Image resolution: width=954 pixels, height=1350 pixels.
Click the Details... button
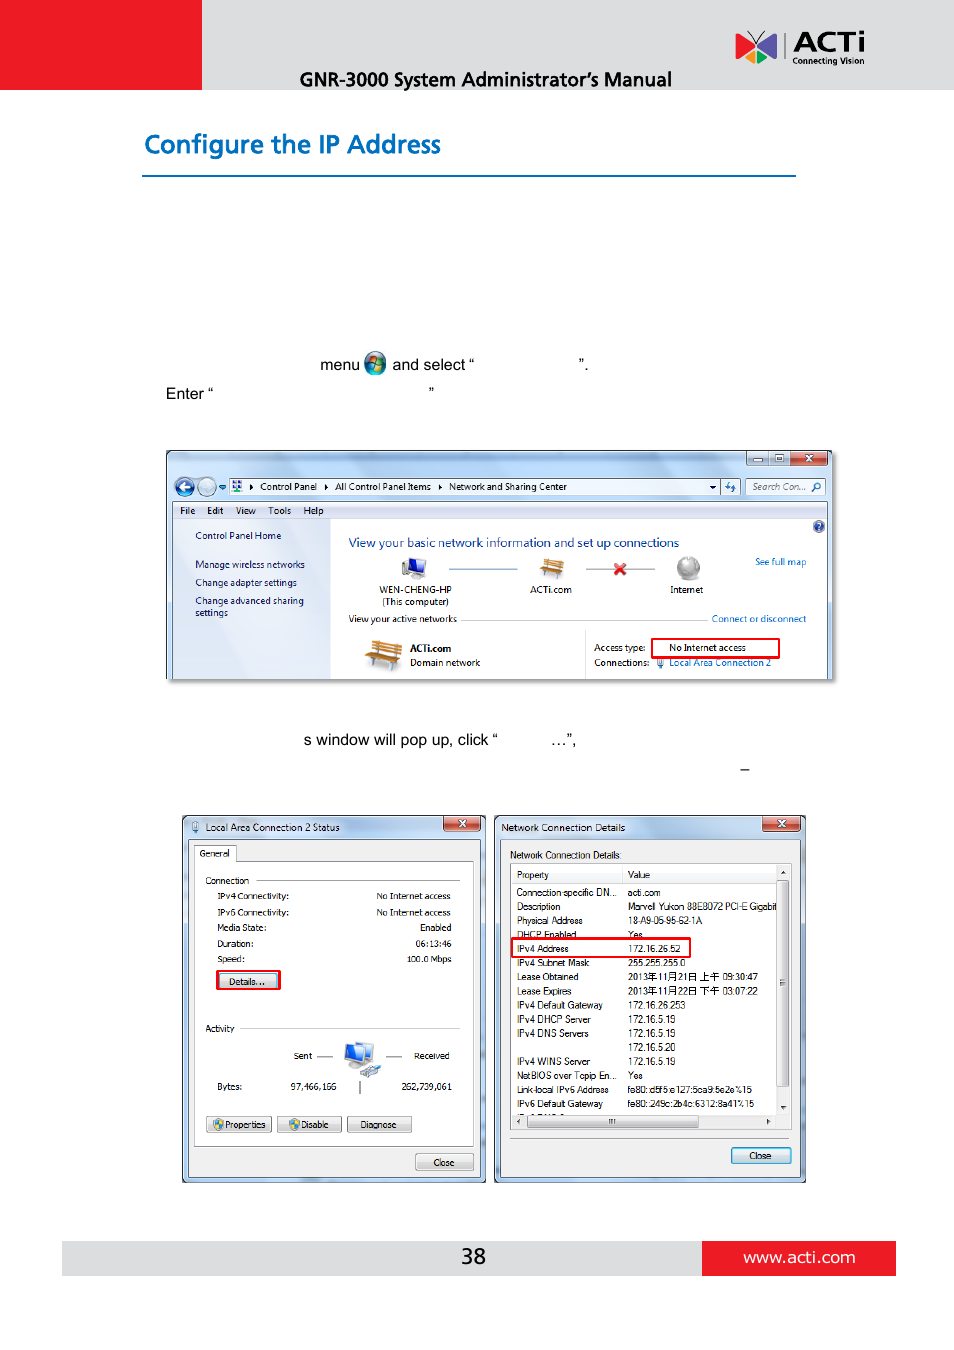click(248, 981)
